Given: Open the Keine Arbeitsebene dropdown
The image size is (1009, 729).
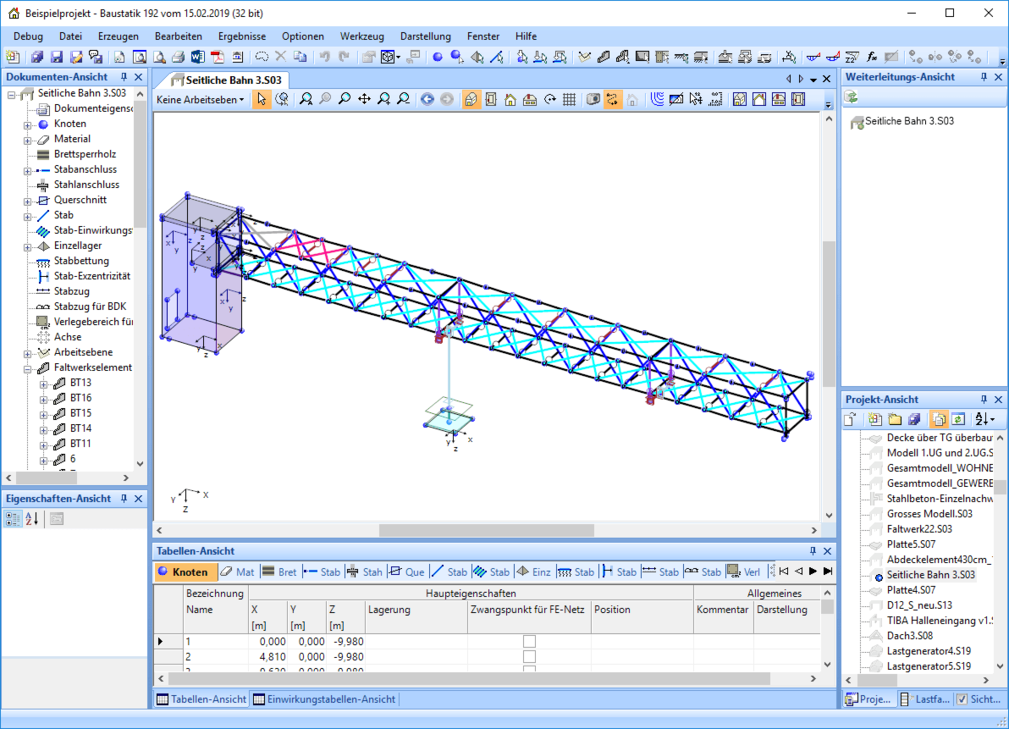Looking at the screenshot, I should 200,99.
